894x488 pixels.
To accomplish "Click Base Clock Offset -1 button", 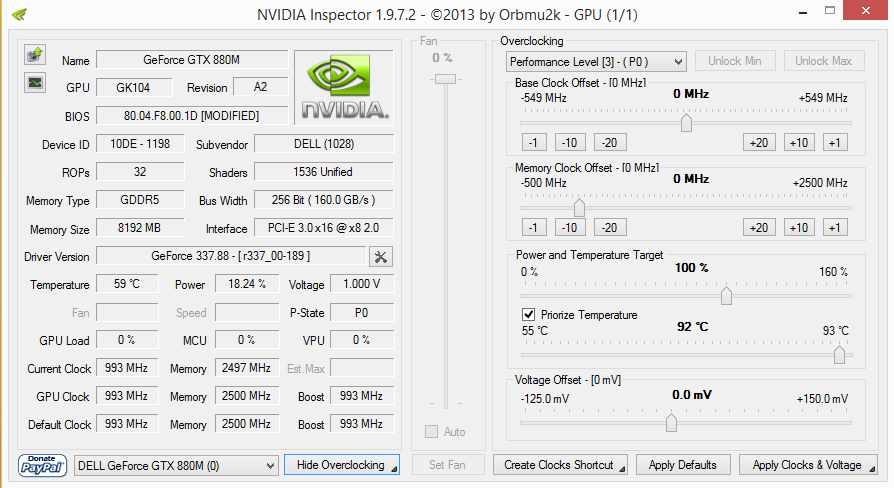I will 534,143.
